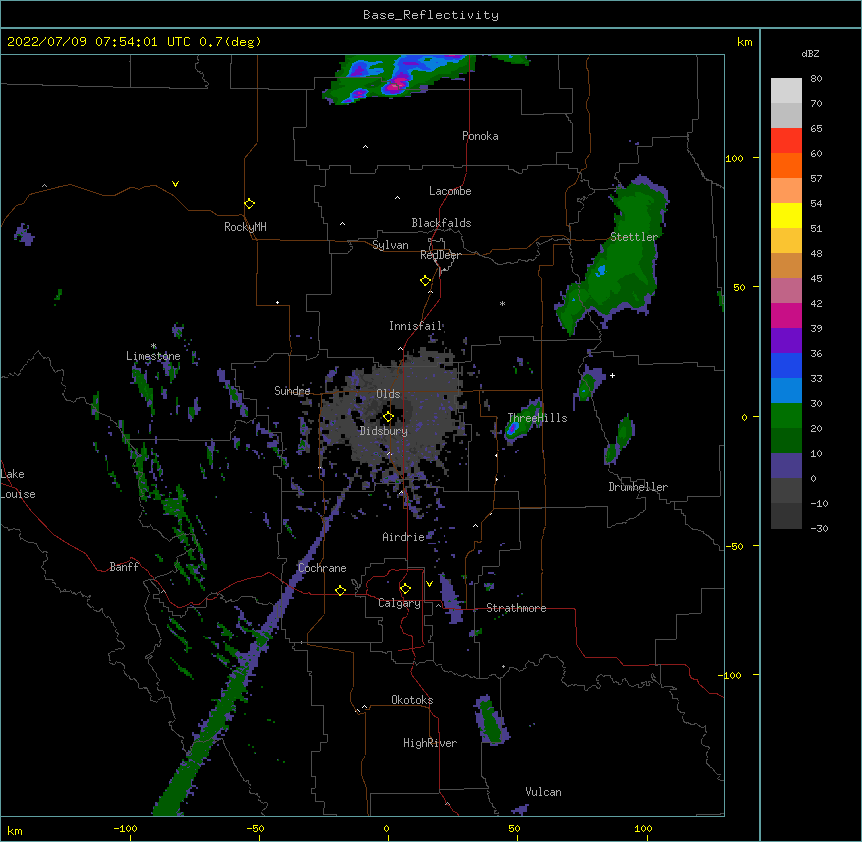Click the Sundre label
This screenshot has width=862, height=842.
coord(292,391)
